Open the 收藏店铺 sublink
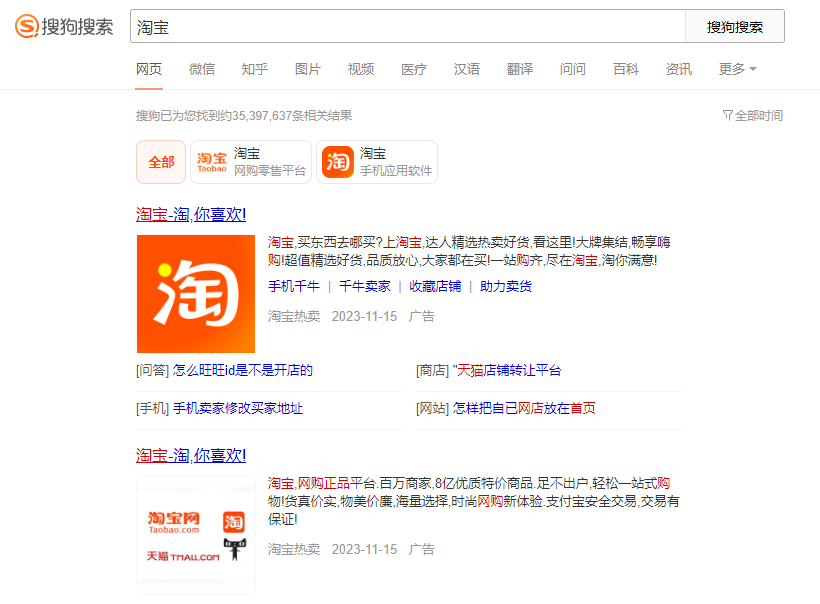This screenshot has height=604, width=820. coord(435,287)
